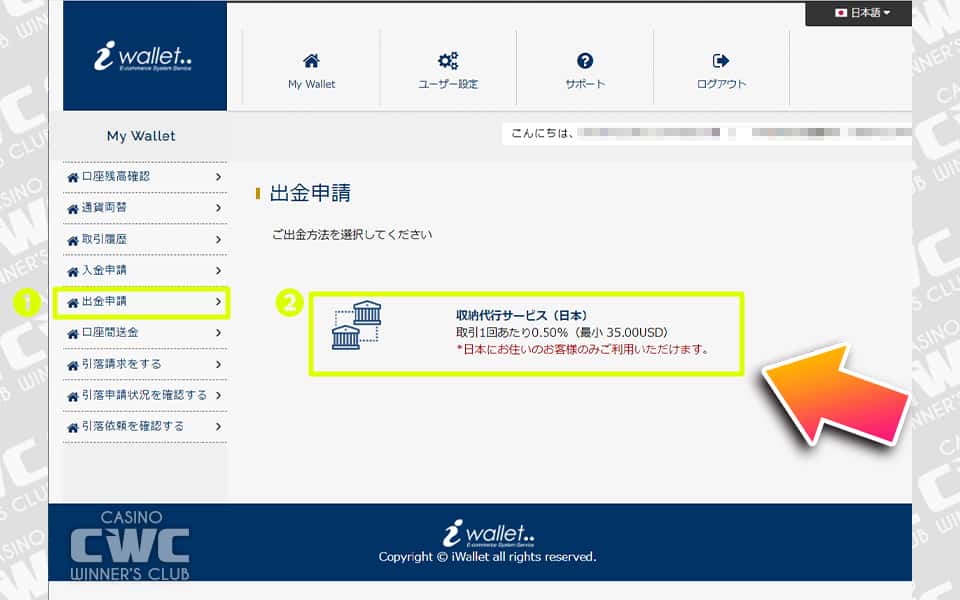Click the red 日本にお住いのお客様のみ notice
The width and height of the screenshot is (960, 600).
coord(583,350)
